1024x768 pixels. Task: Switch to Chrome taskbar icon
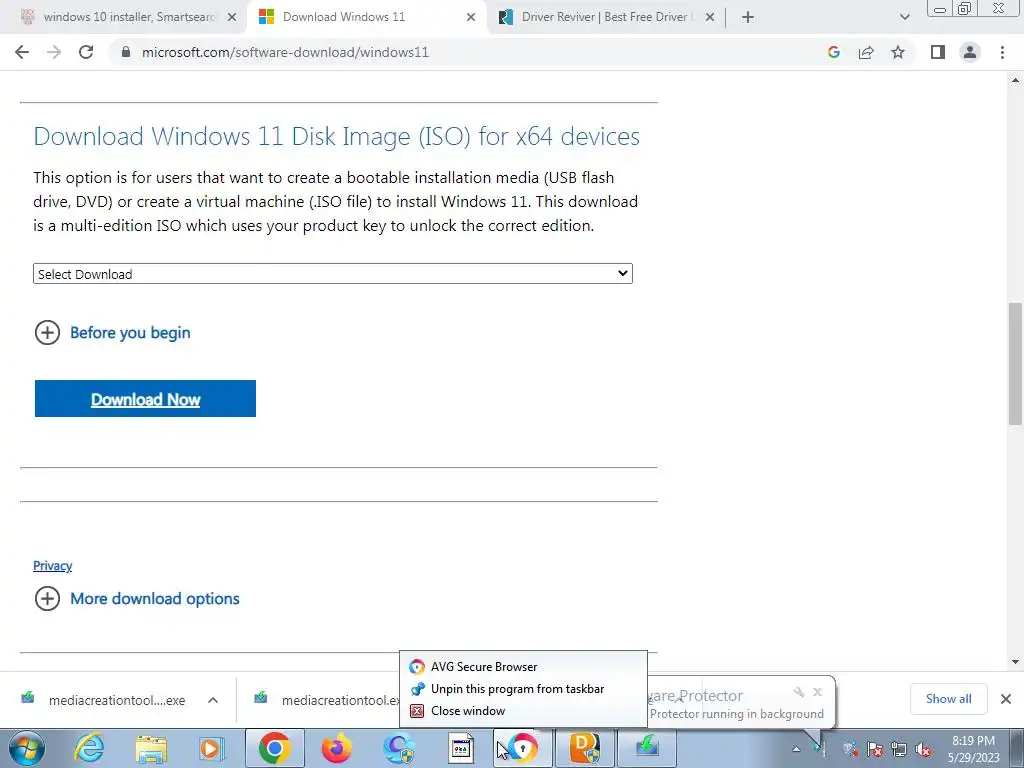coord(274,748)
